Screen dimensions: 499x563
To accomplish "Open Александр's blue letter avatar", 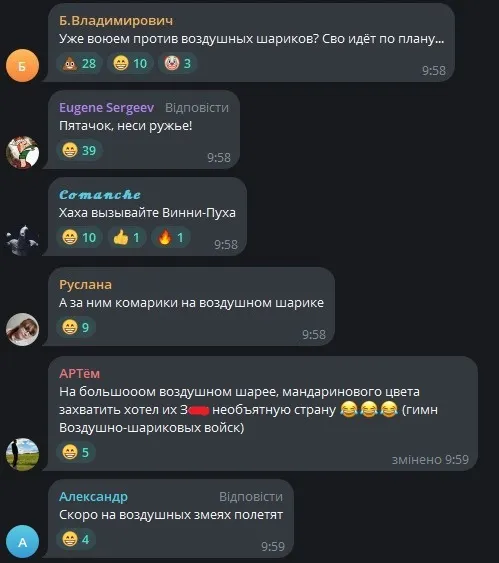I will pos(22,541).
